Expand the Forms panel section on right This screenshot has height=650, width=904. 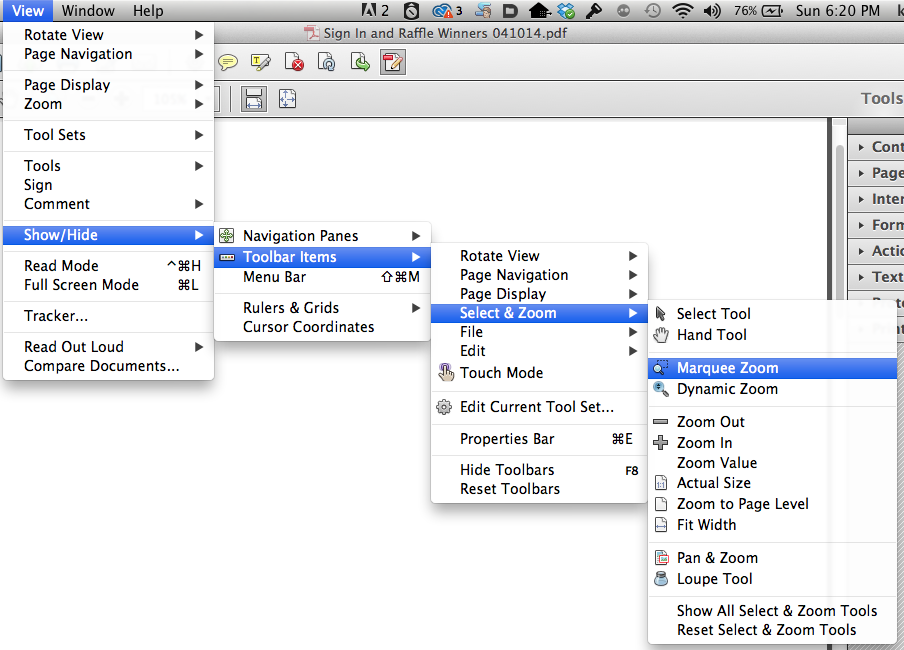coord(876,224)
